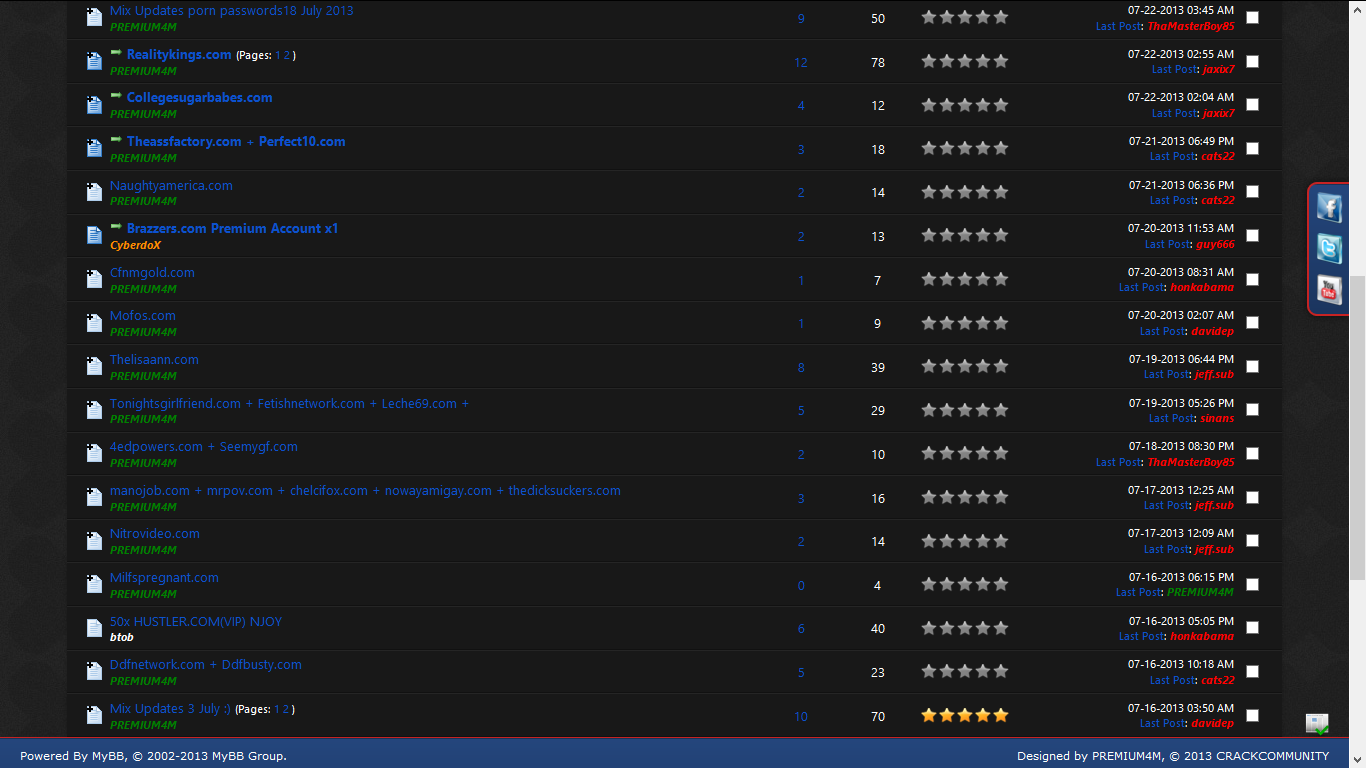
Task: Open the Twitter icon in the social sidebar
Action: coord(1329,249)
